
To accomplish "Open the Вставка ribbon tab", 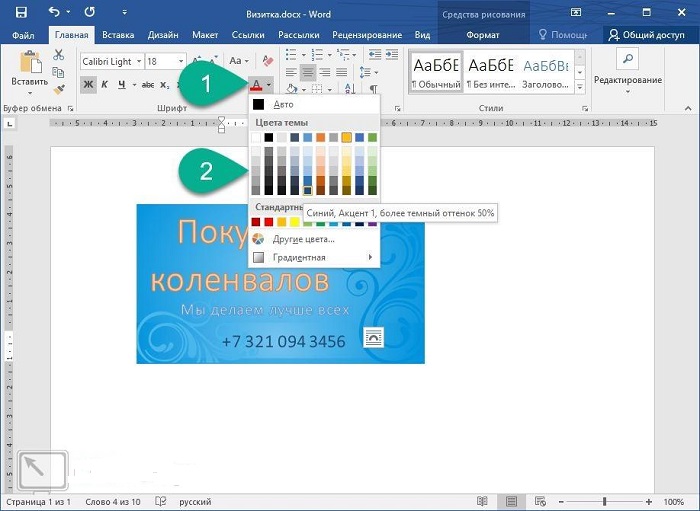I will tap(117, 35).
